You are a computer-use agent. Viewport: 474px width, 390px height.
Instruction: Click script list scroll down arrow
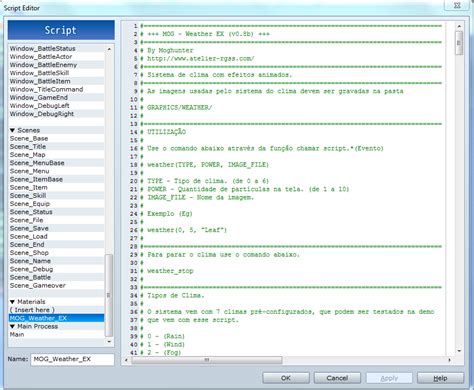(x=109, y=342)
